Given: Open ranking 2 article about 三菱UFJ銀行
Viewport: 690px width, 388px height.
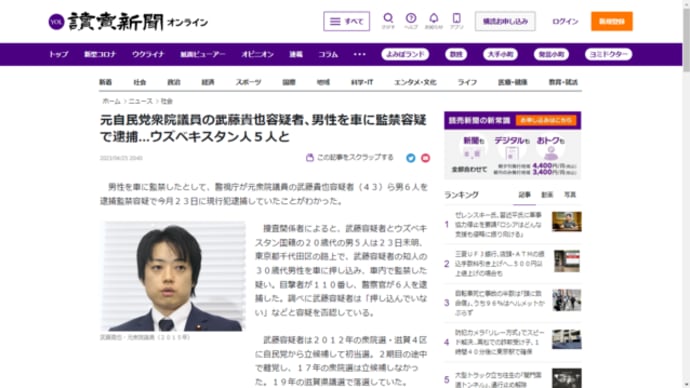Looking at the screenshot, I should coord(499,264).
